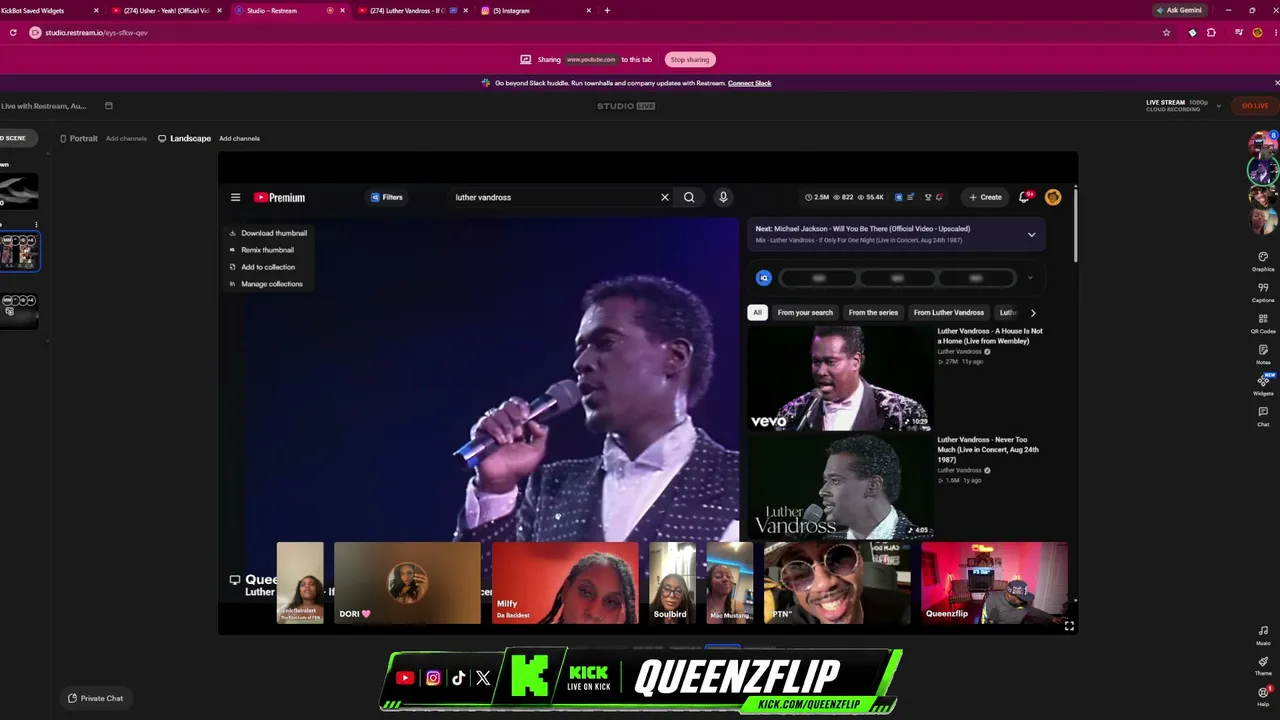
Task: Bookmark this page with the star
Action: point(1166,32)
